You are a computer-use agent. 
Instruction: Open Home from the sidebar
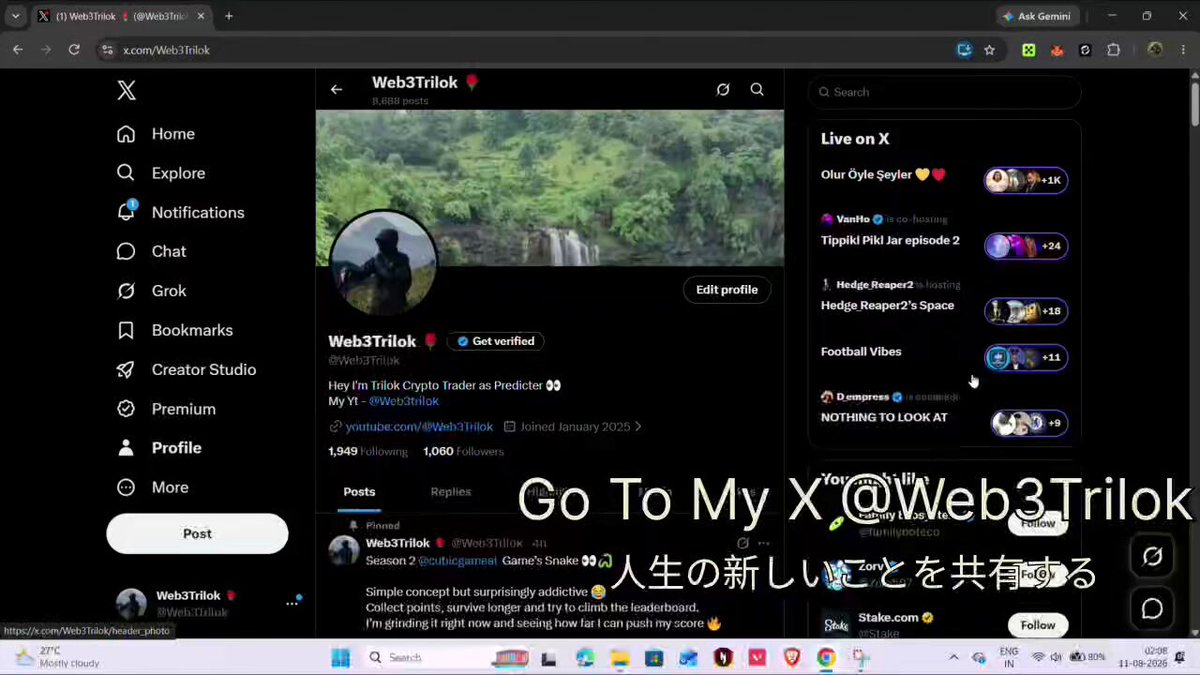pos(156,134)
